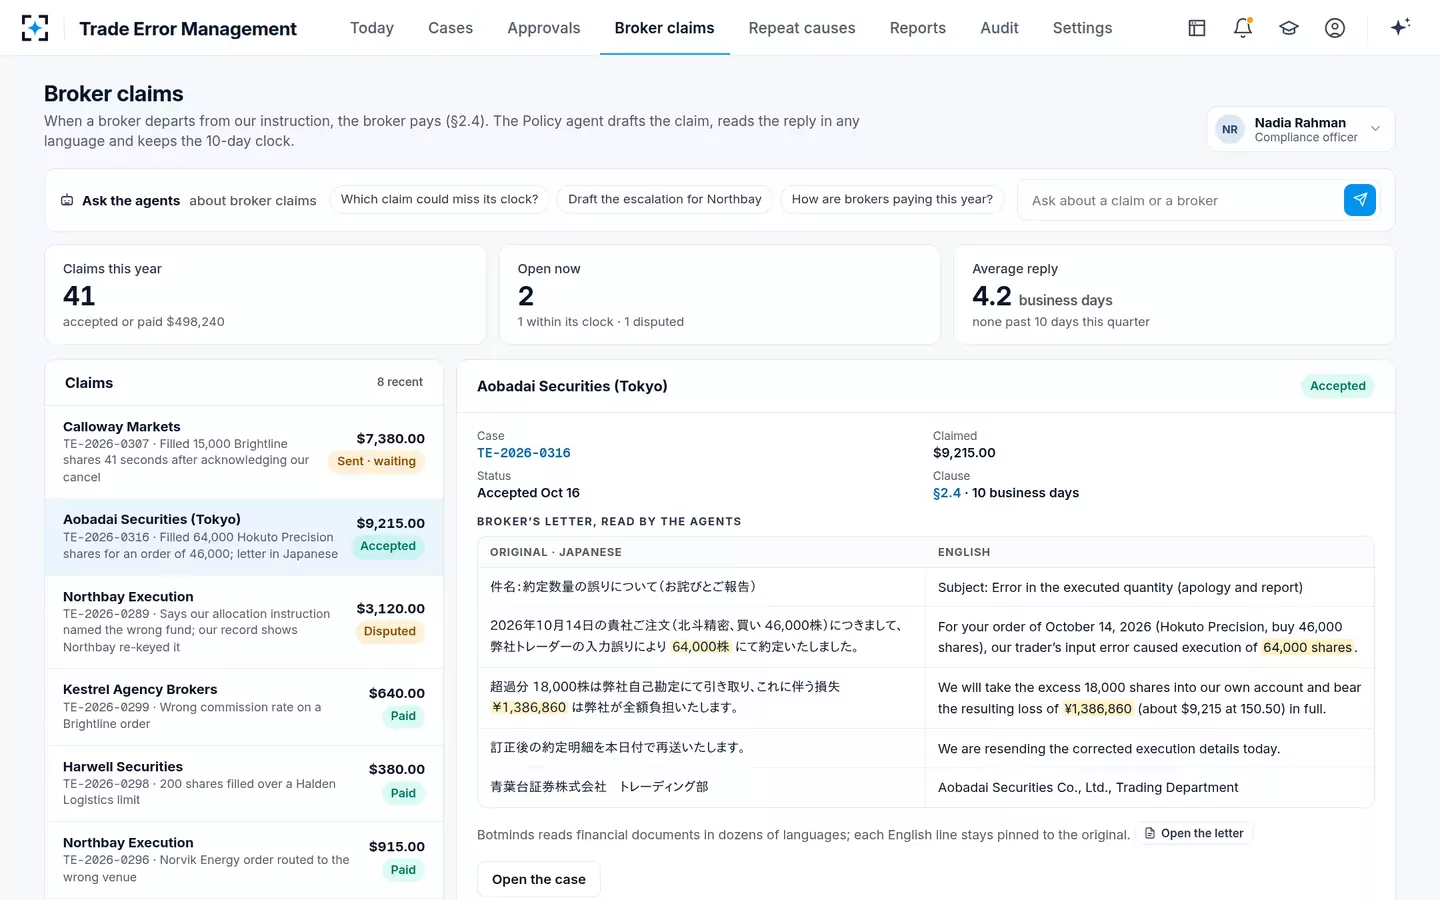Click the 'Sent · waiting' status badge
Image resolution: width=1440 pixels, height=900 pixels.
tap(376, 461)
